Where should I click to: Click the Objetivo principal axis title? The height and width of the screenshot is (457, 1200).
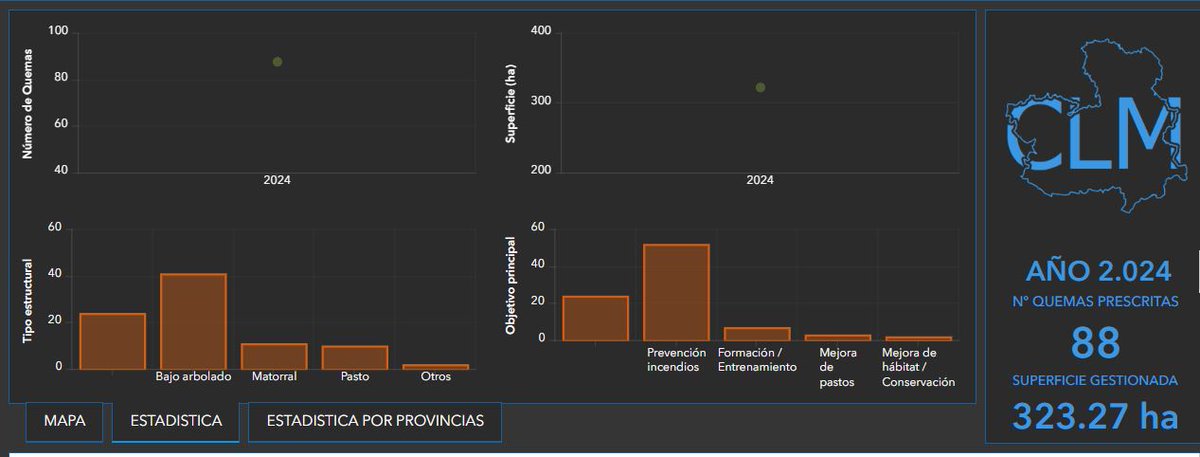tap(510, 285)
